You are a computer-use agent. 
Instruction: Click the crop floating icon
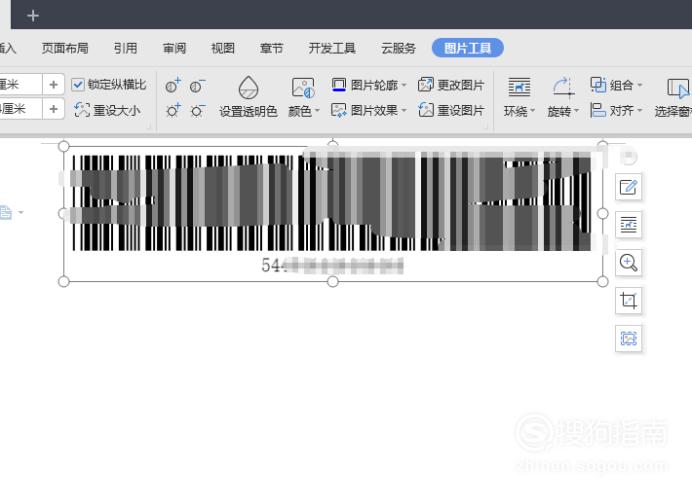628,301
